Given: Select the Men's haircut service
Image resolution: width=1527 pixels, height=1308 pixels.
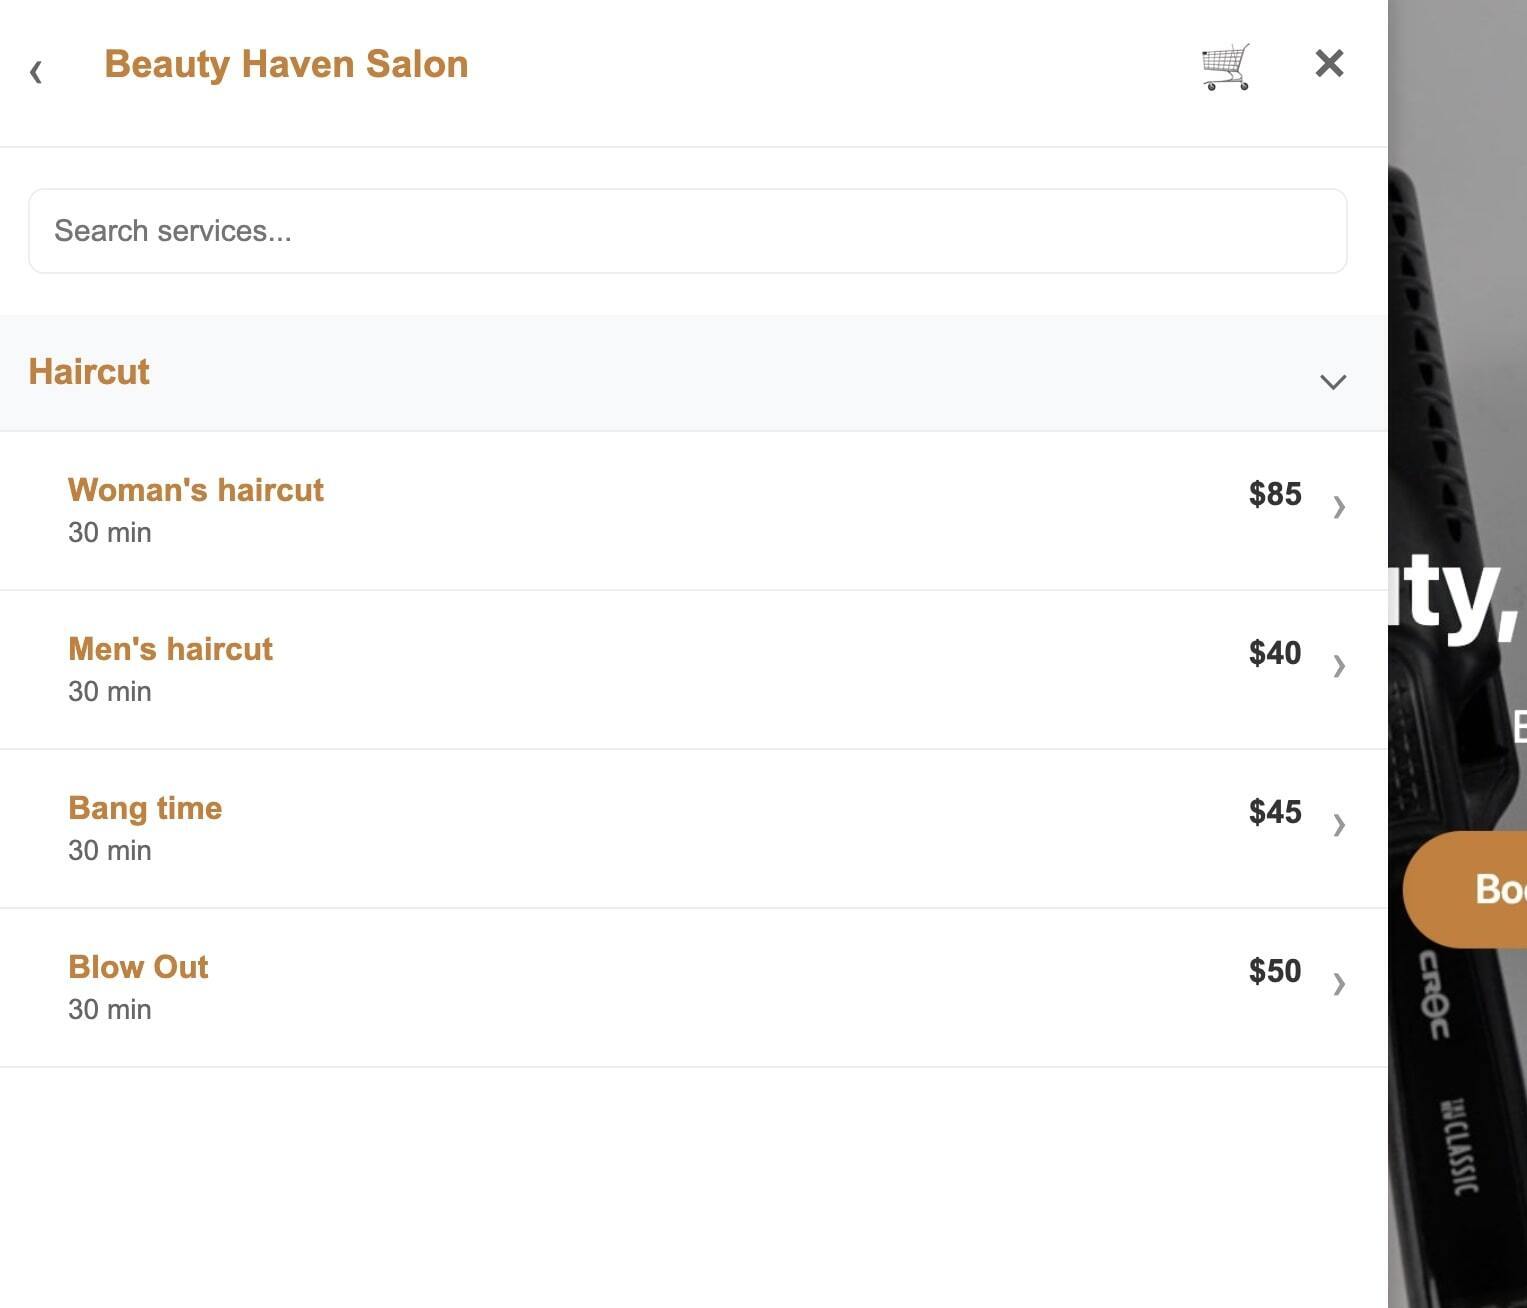Looking at the screenshot, I should [x=170, y=648].
